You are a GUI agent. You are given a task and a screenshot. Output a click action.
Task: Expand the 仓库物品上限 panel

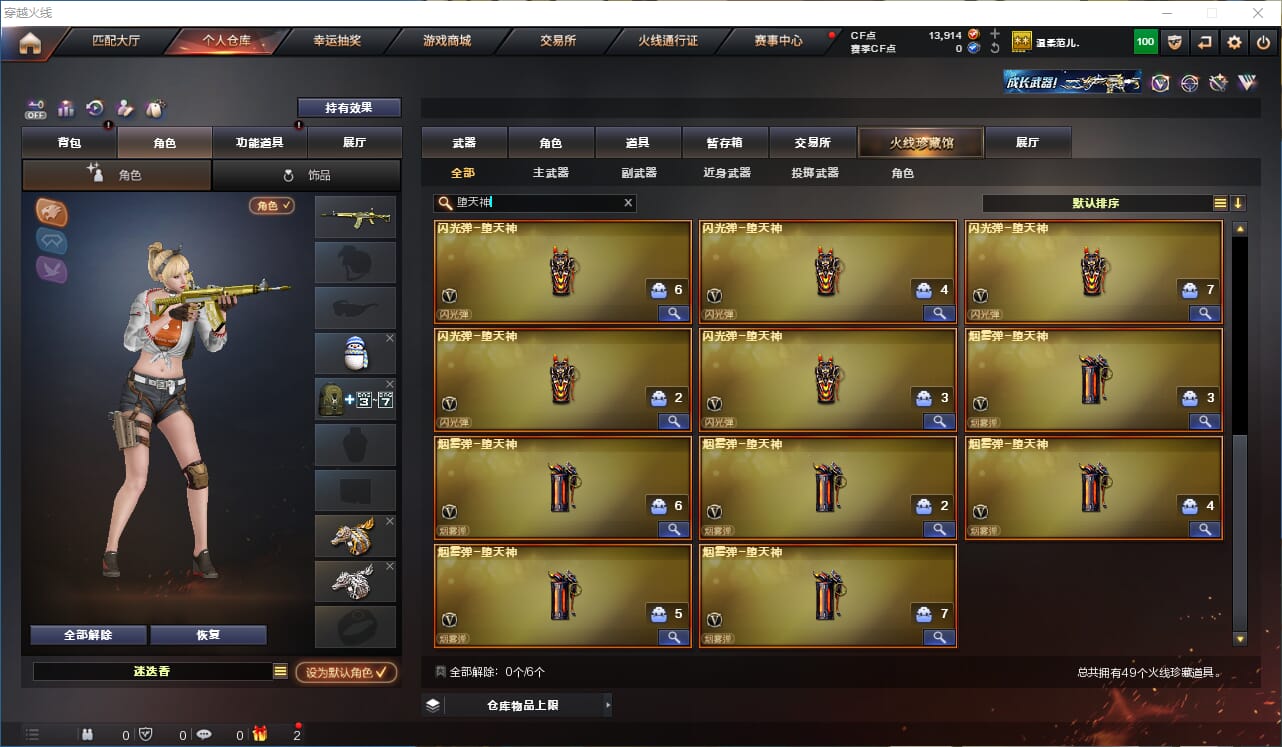(517, 705)
